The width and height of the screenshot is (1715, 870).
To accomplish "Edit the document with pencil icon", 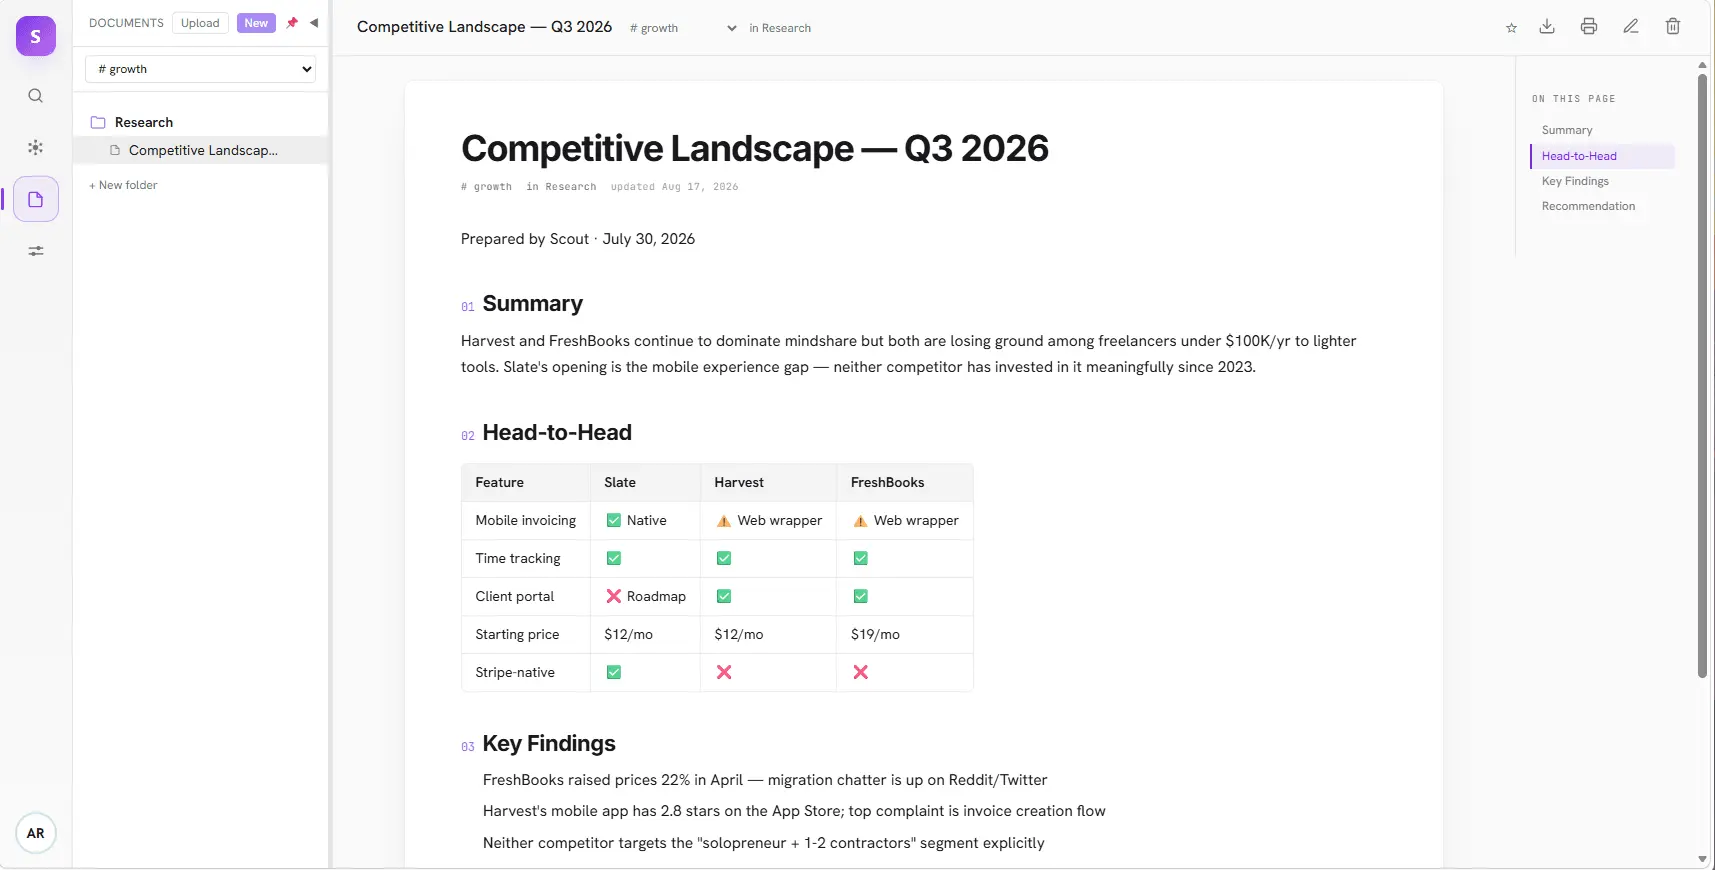I will (x=1631, y=27).
